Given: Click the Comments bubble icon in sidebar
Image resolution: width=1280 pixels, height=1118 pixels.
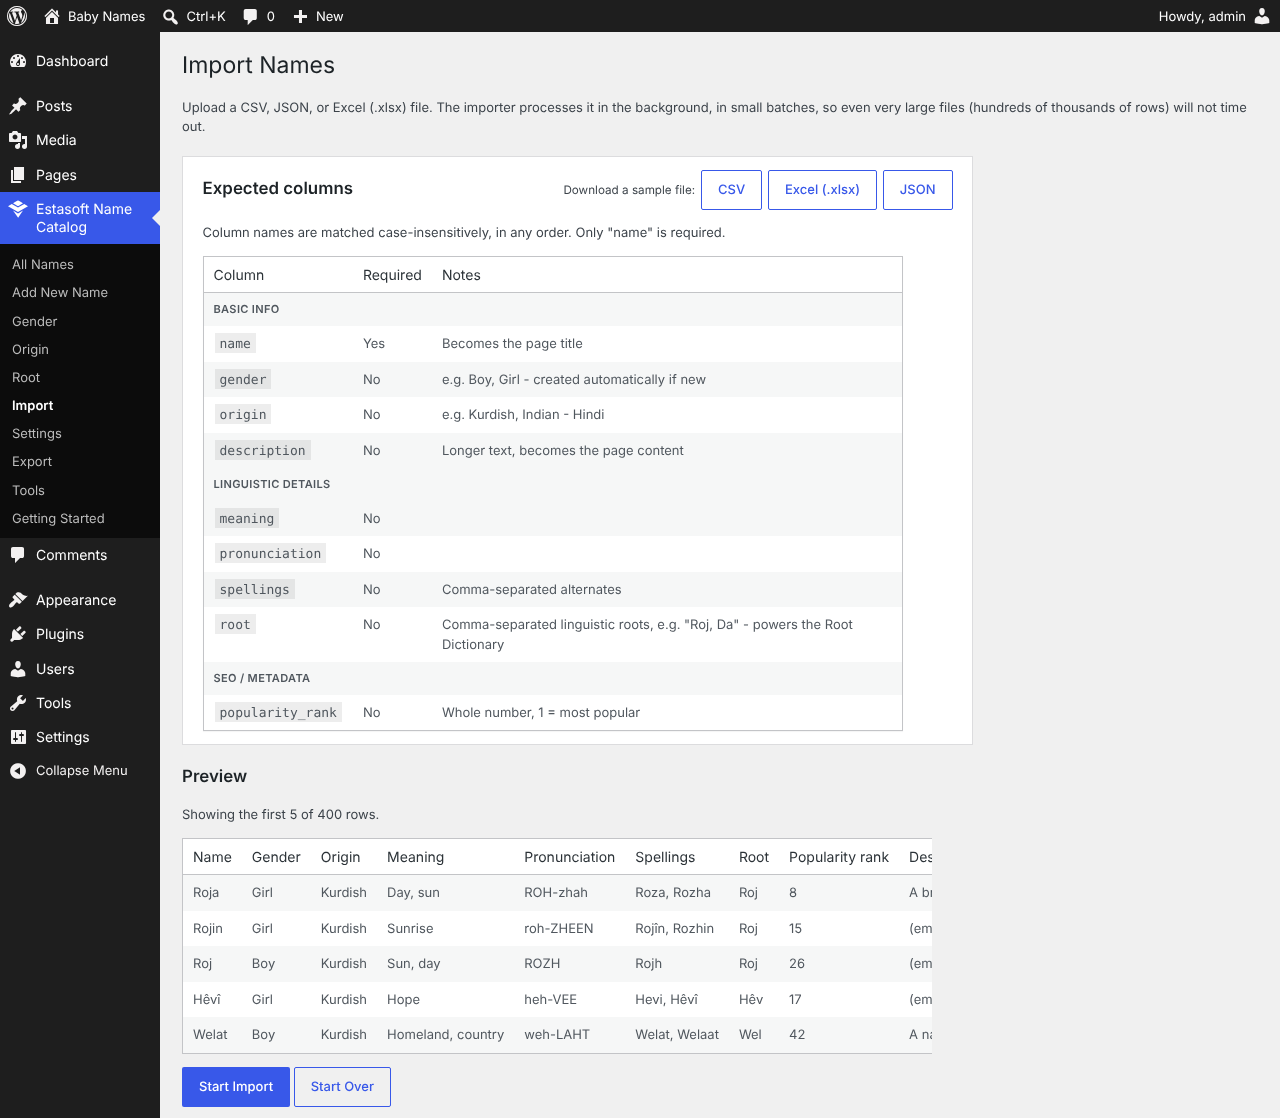Looking at the screenshot, I should [18, 555].
